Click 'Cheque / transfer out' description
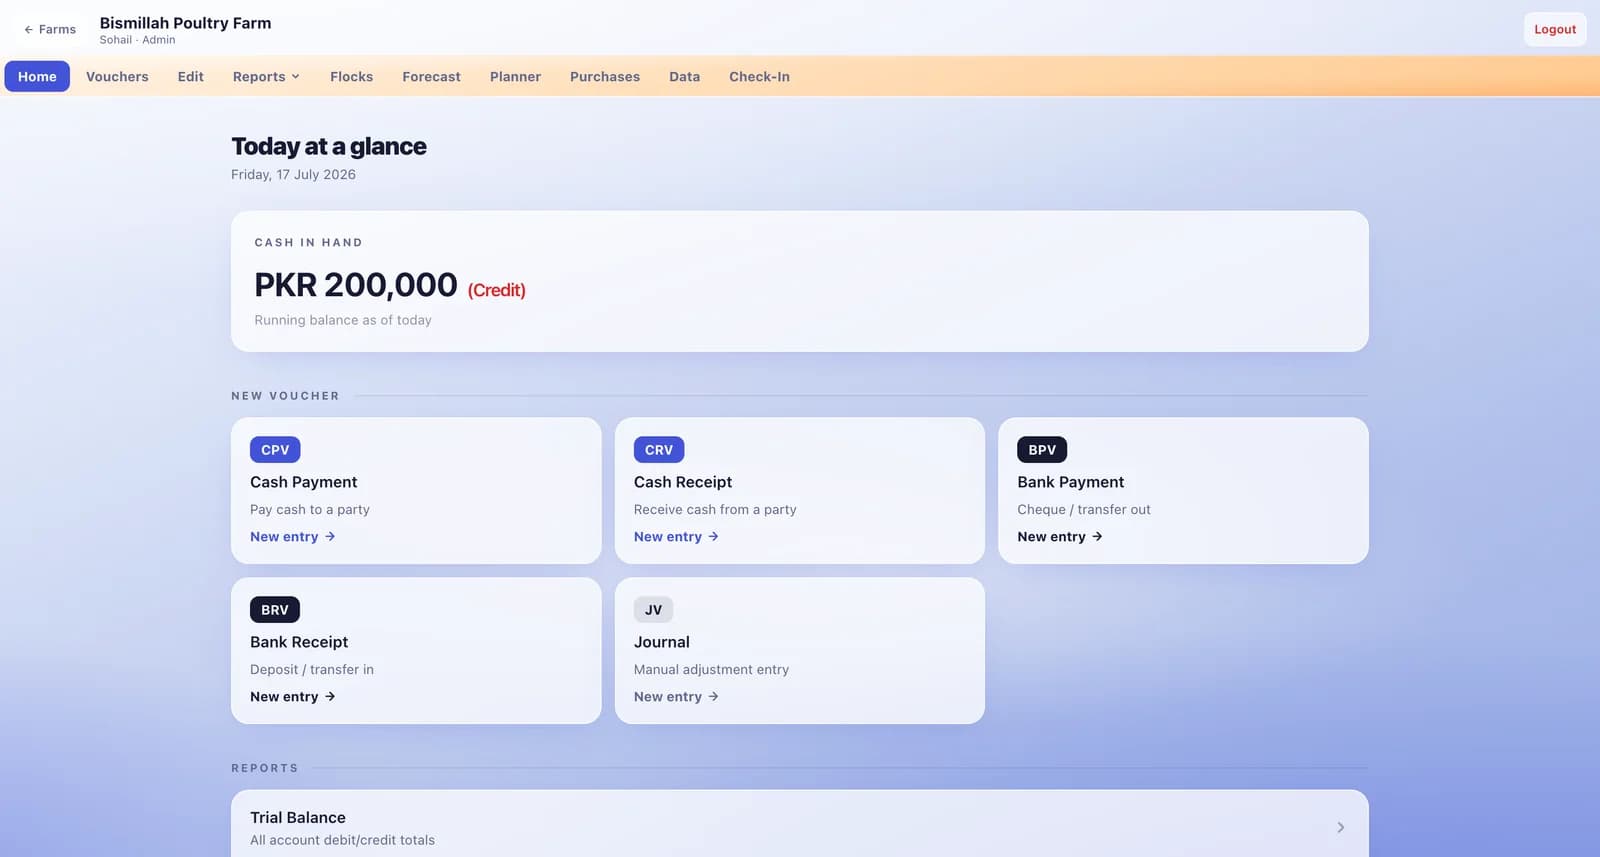The image size is (1600, 857). [1084, 510]
